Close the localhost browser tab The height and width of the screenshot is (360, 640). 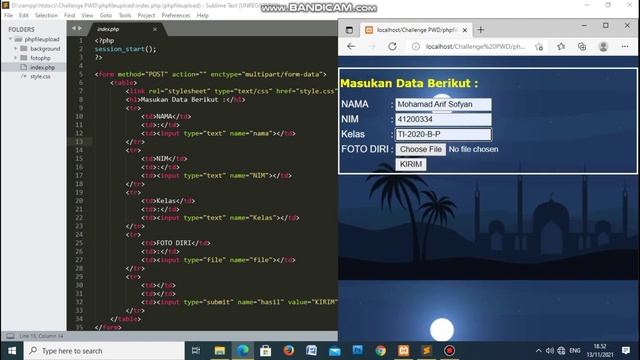click(x=464, y=30)
